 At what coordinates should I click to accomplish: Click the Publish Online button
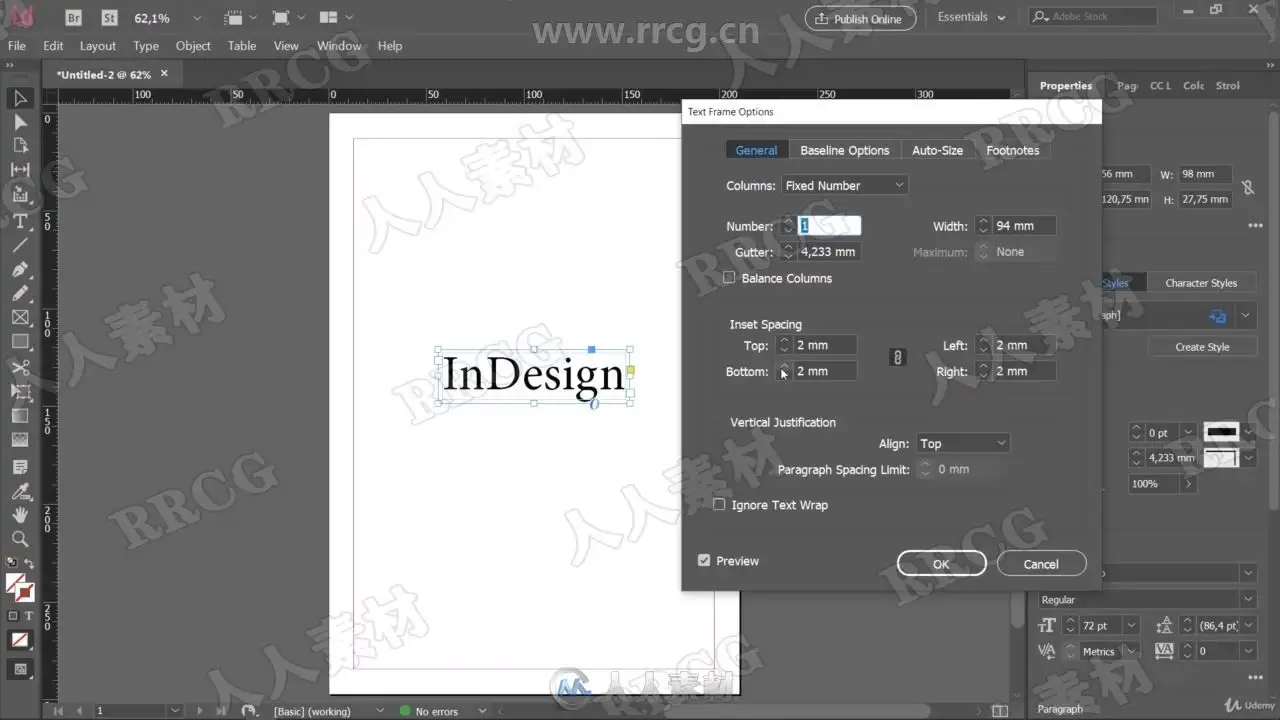(860, 19)
